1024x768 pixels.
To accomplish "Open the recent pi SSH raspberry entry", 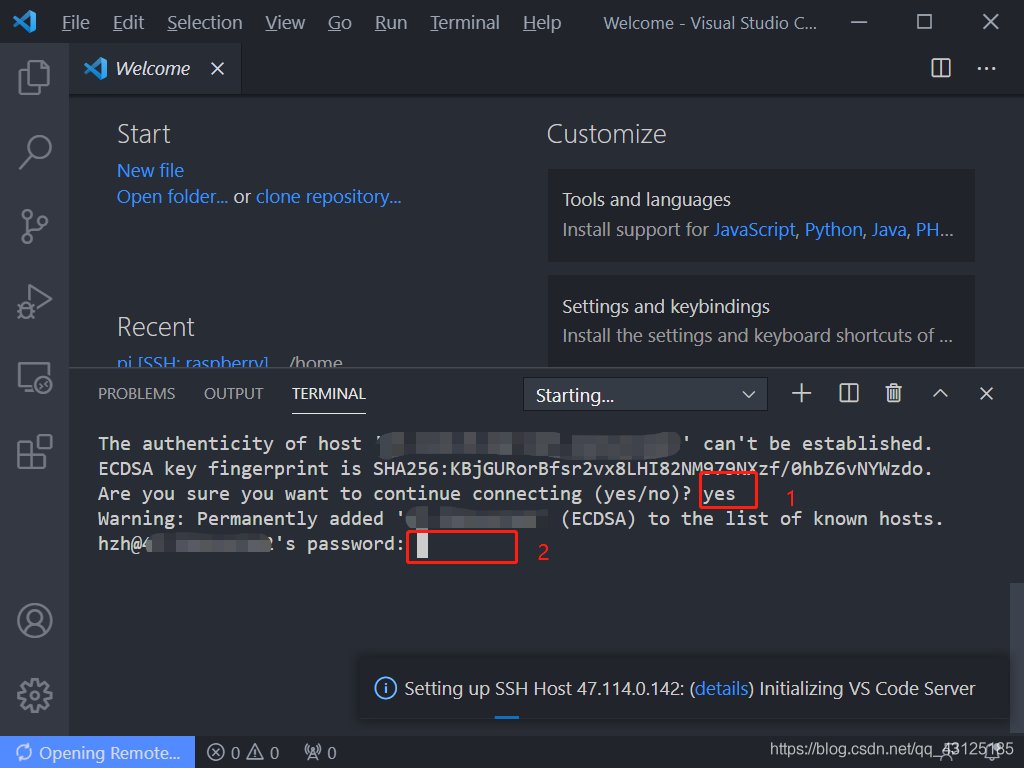I will click(193, 361).
